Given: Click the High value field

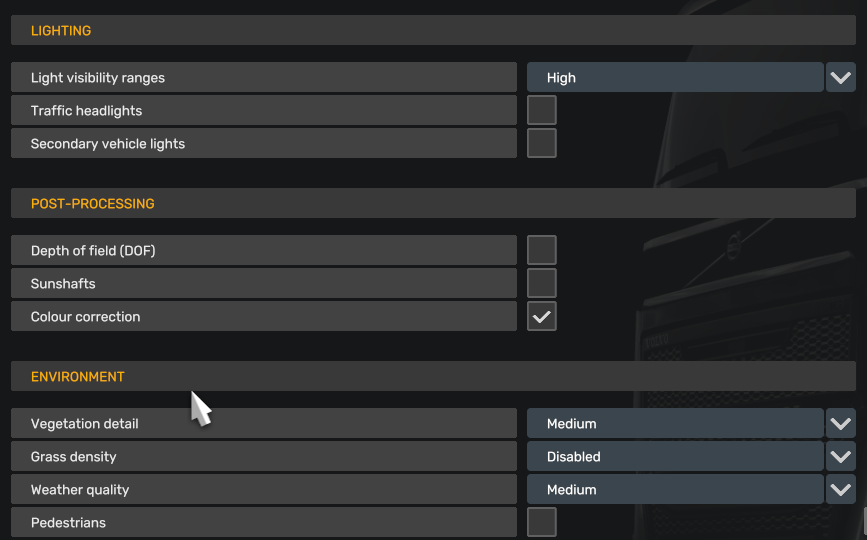Looking at the screenshot, I should tap(675, 77).
